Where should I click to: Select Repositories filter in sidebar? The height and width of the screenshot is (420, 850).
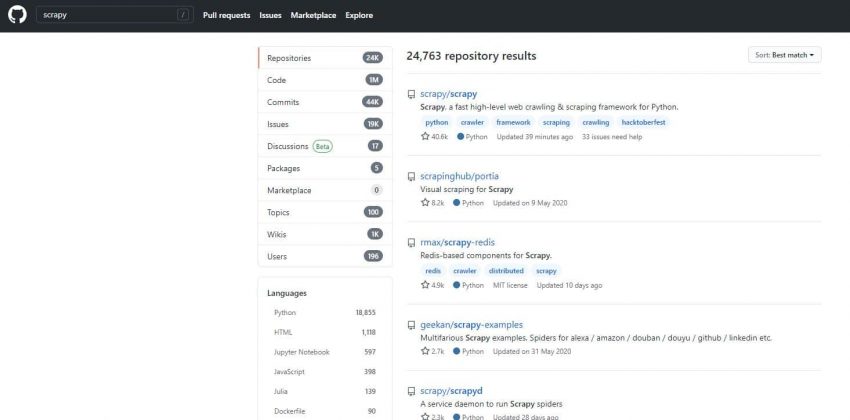(325, 58)
